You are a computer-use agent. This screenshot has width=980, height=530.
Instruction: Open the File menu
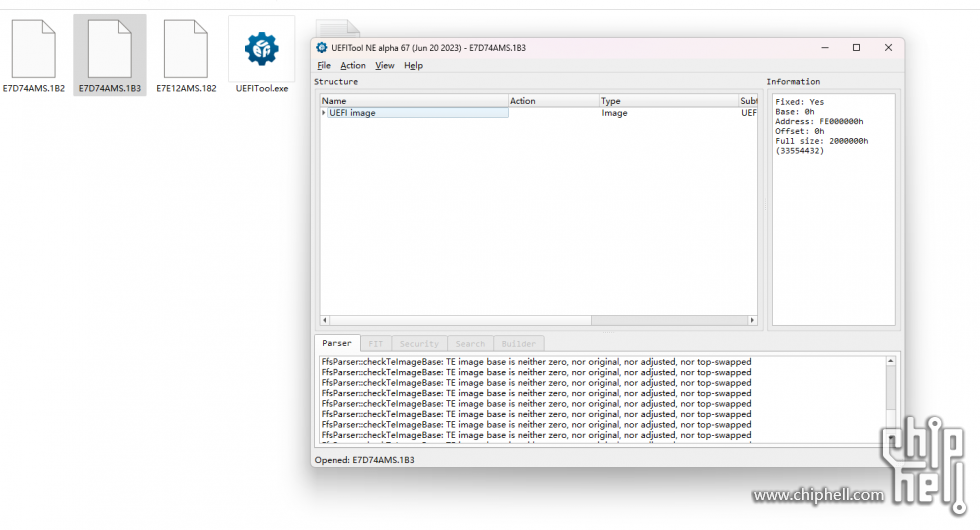(x=324, y=66)
